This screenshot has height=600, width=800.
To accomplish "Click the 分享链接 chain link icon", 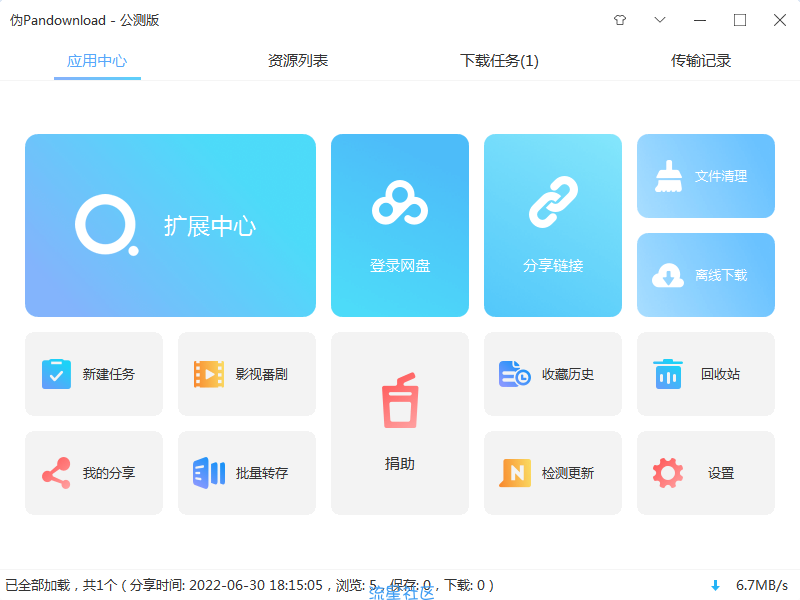I will tap(553, 202).
